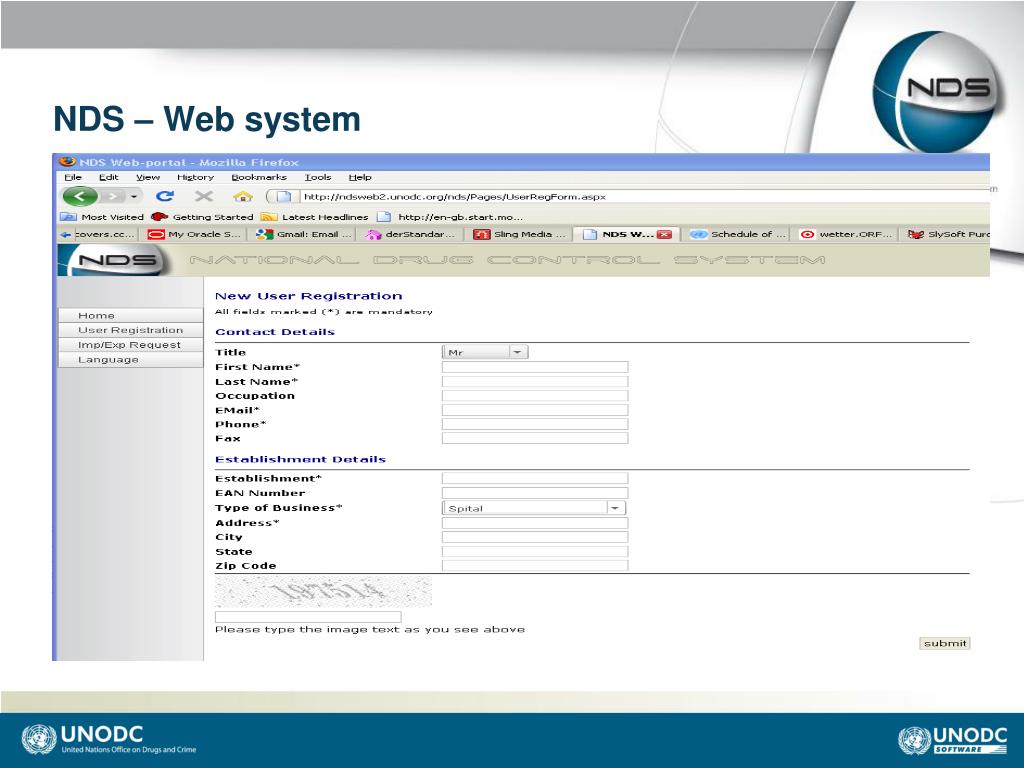Viewport: 1024px width, 768px height.
Task: Close the NDS W... tab with its red X
Action: click(664, 234)
